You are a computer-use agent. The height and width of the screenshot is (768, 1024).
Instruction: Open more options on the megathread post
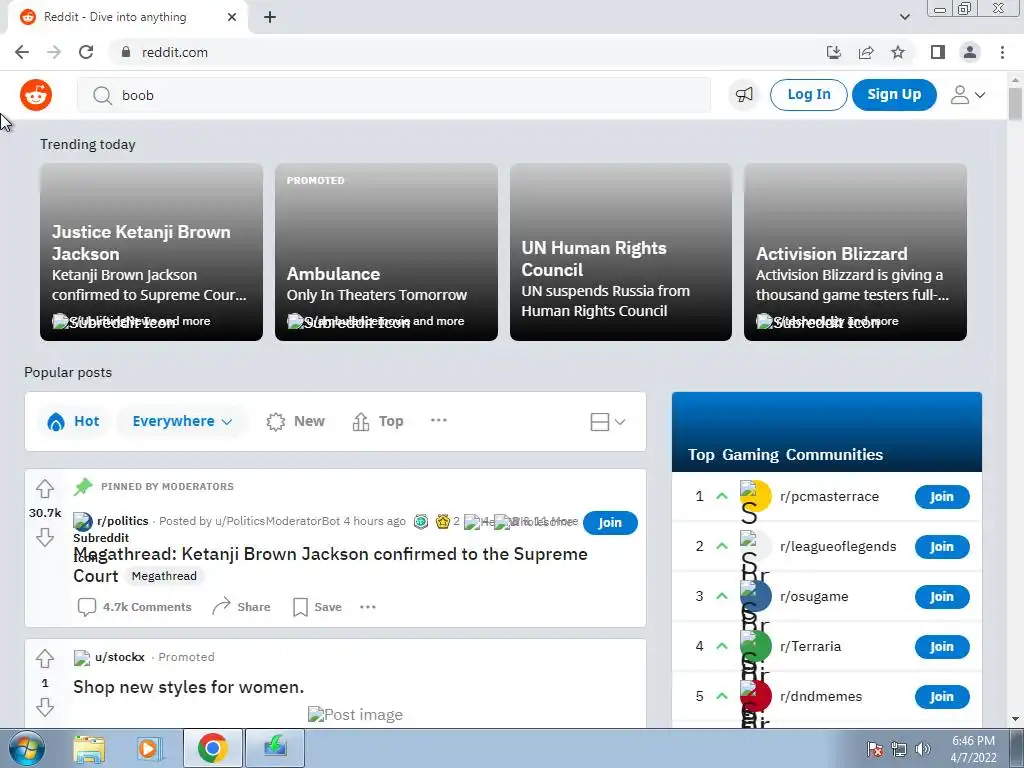pyautogui.click(x=368, y=607)
